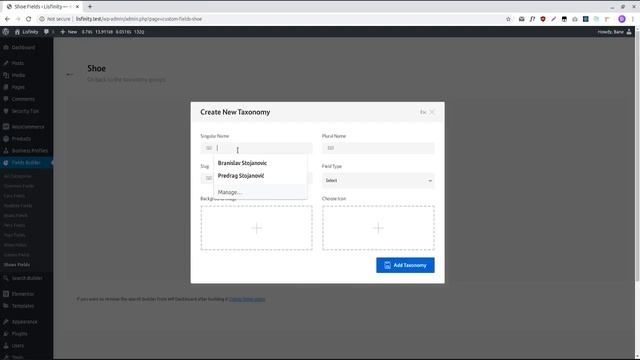The image size is (640, 360).
Task: Click the back arrow beside Shoe heading
Action: [x=70, y=74]
